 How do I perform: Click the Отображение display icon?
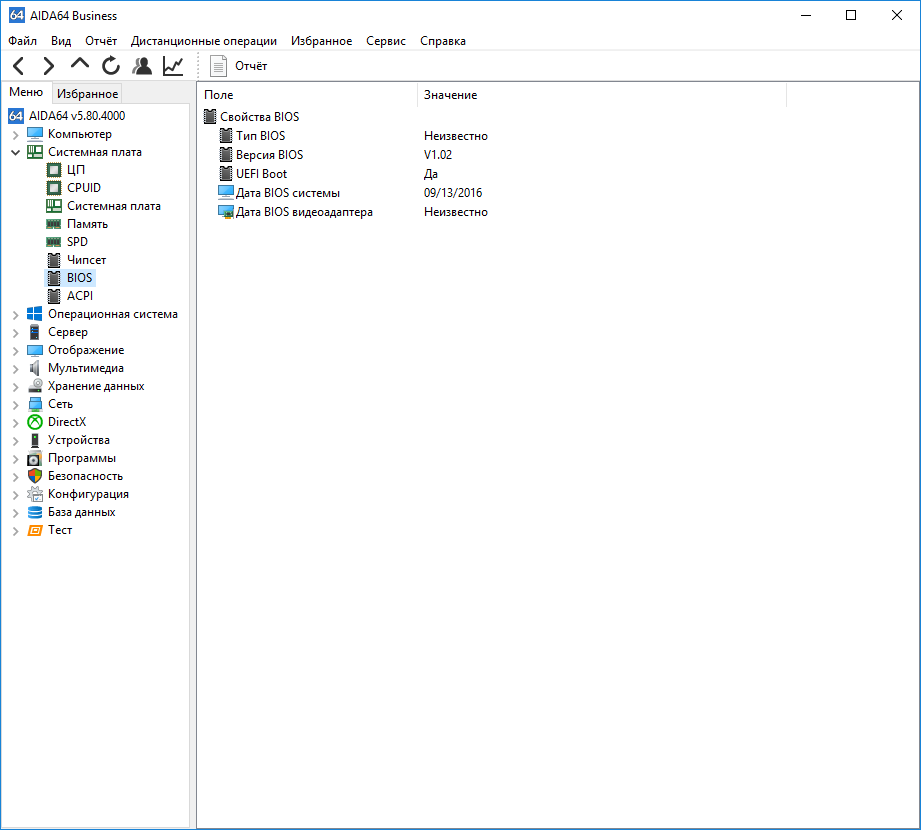tap(35, 350)
